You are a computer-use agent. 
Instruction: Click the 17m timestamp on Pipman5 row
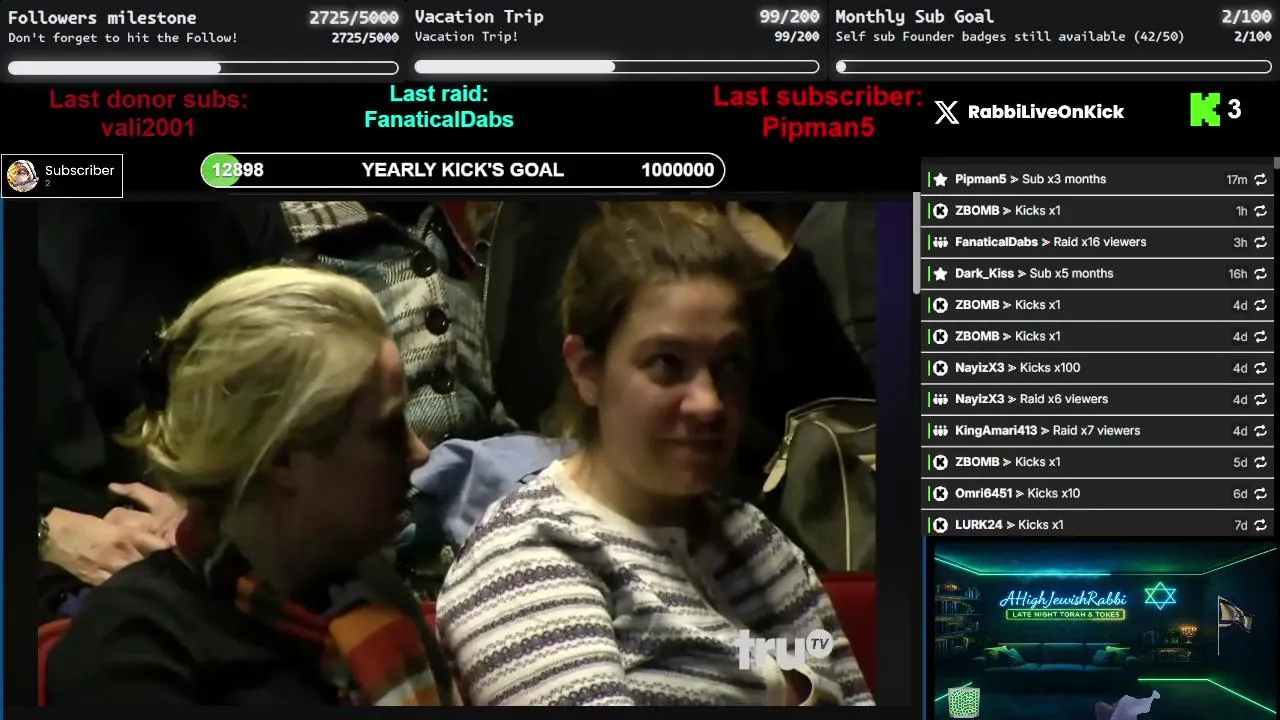point(1237,180)
